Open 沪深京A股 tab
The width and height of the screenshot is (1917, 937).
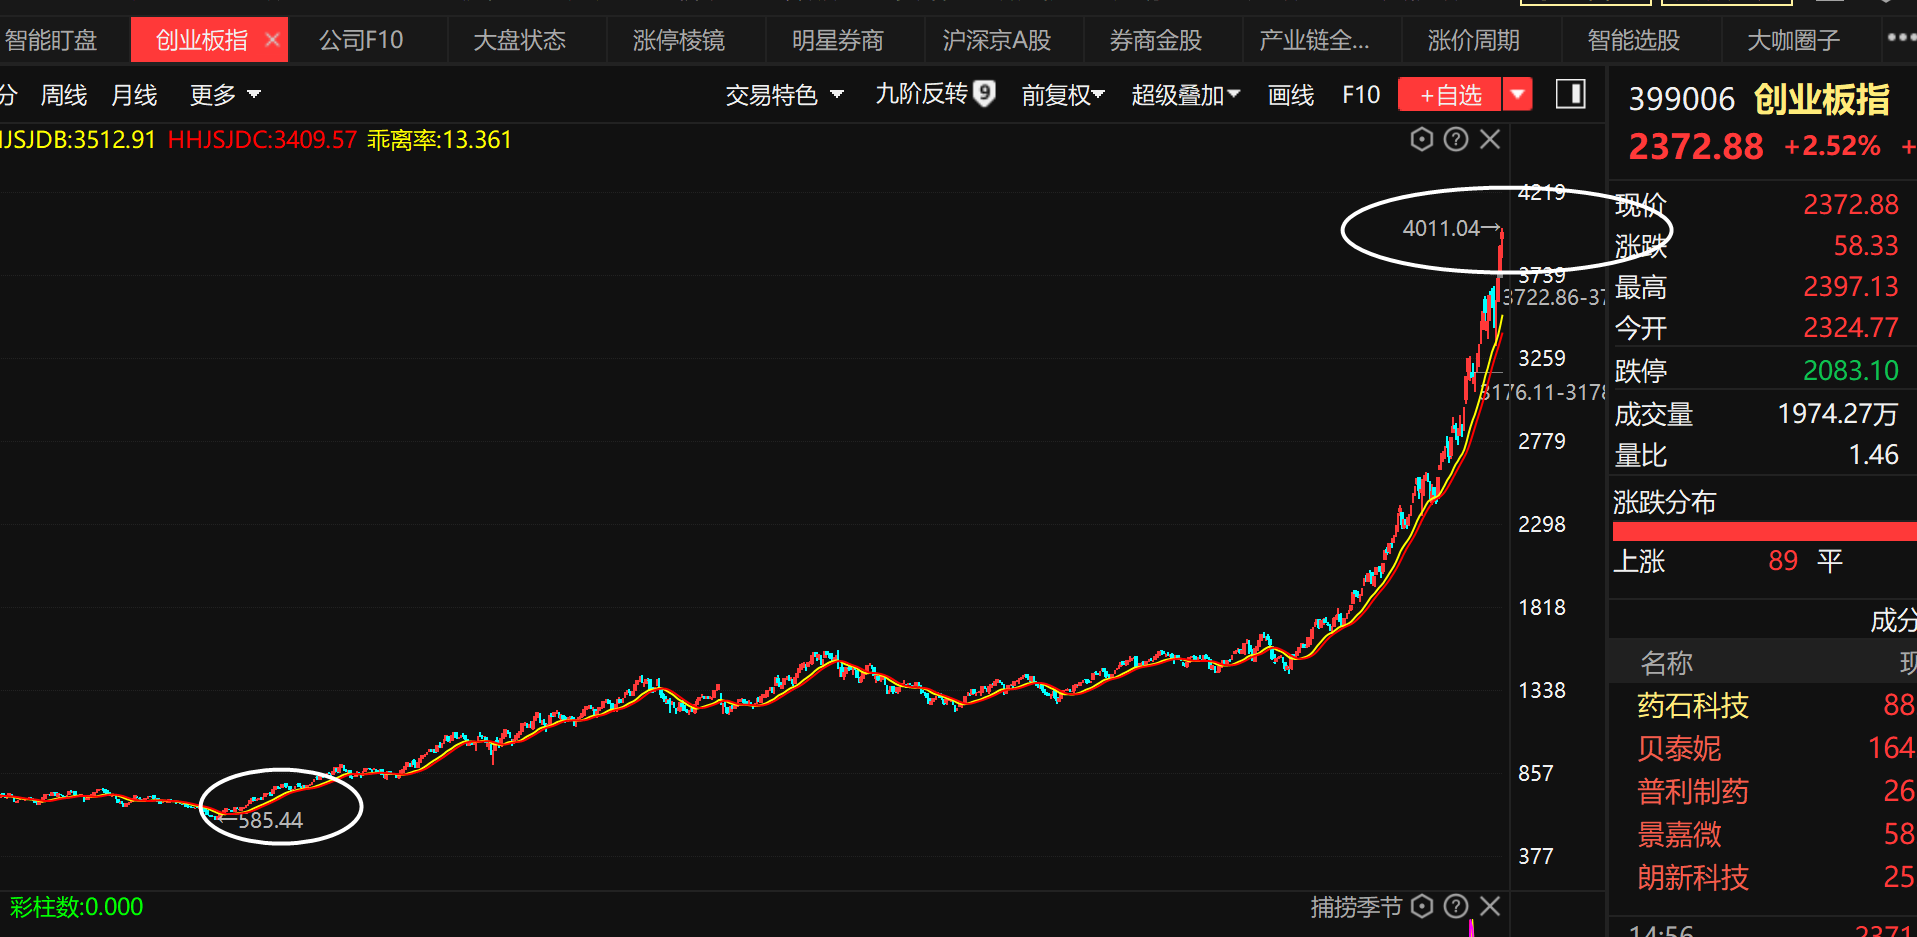[996, 40]
